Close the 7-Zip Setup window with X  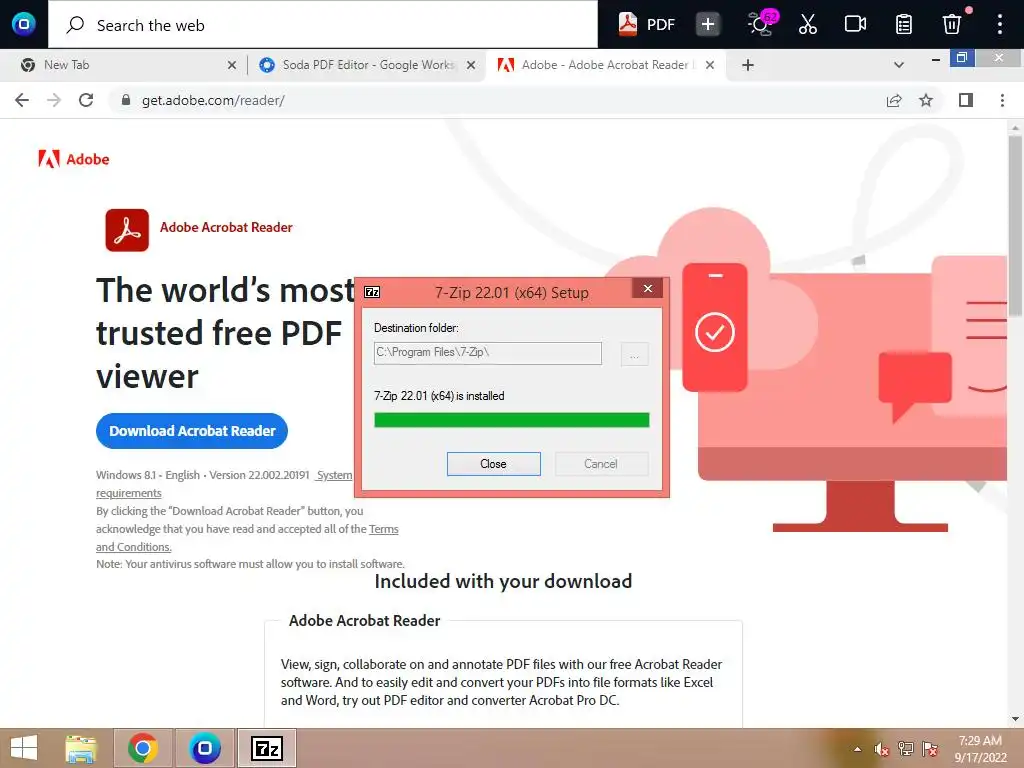pos(647,288)
